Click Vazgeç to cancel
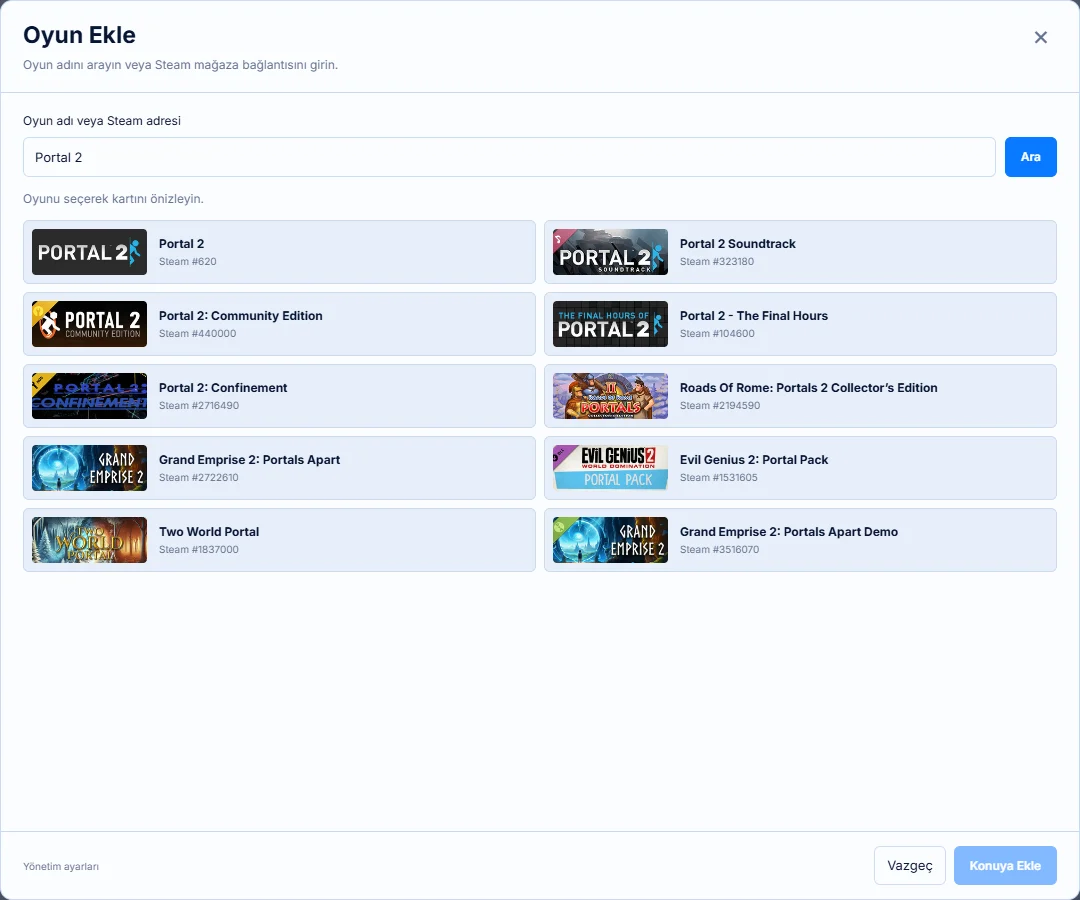 click(910, 866)
